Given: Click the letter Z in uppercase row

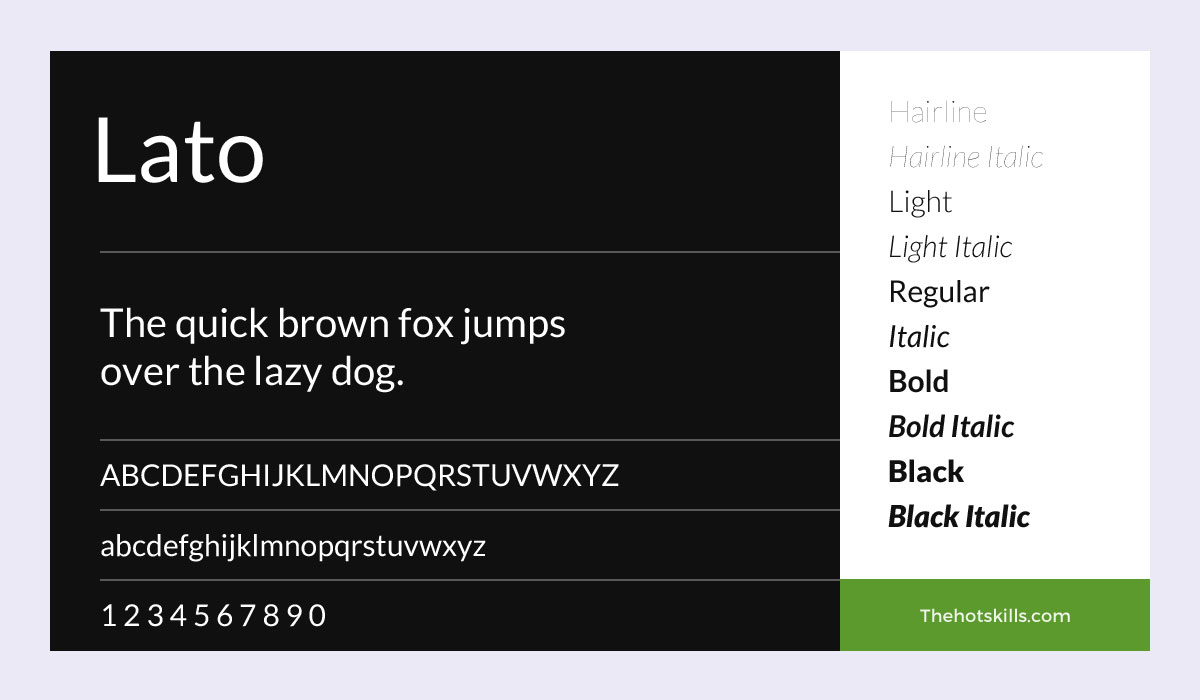Looking at the screenshot, I should pyautogui.click(x=609, y=475).
